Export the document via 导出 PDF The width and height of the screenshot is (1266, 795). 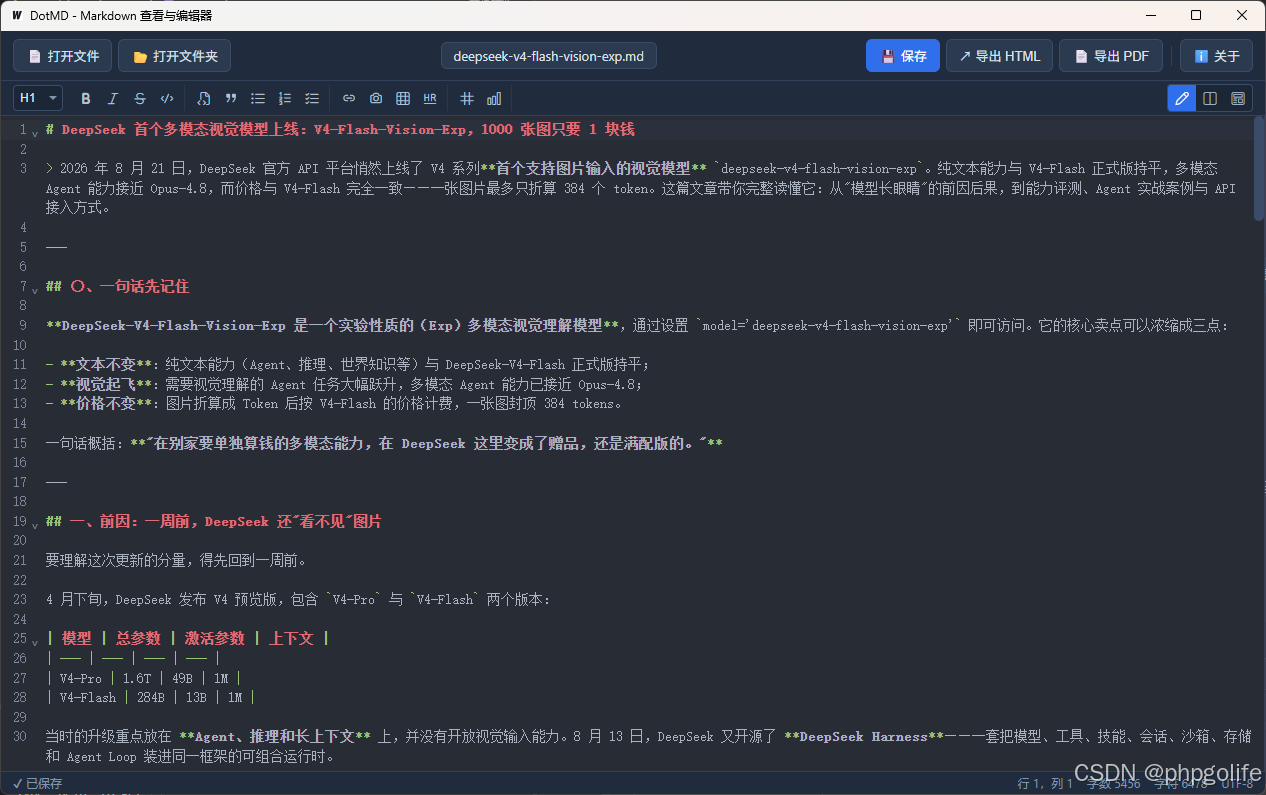coord(1111,56)
